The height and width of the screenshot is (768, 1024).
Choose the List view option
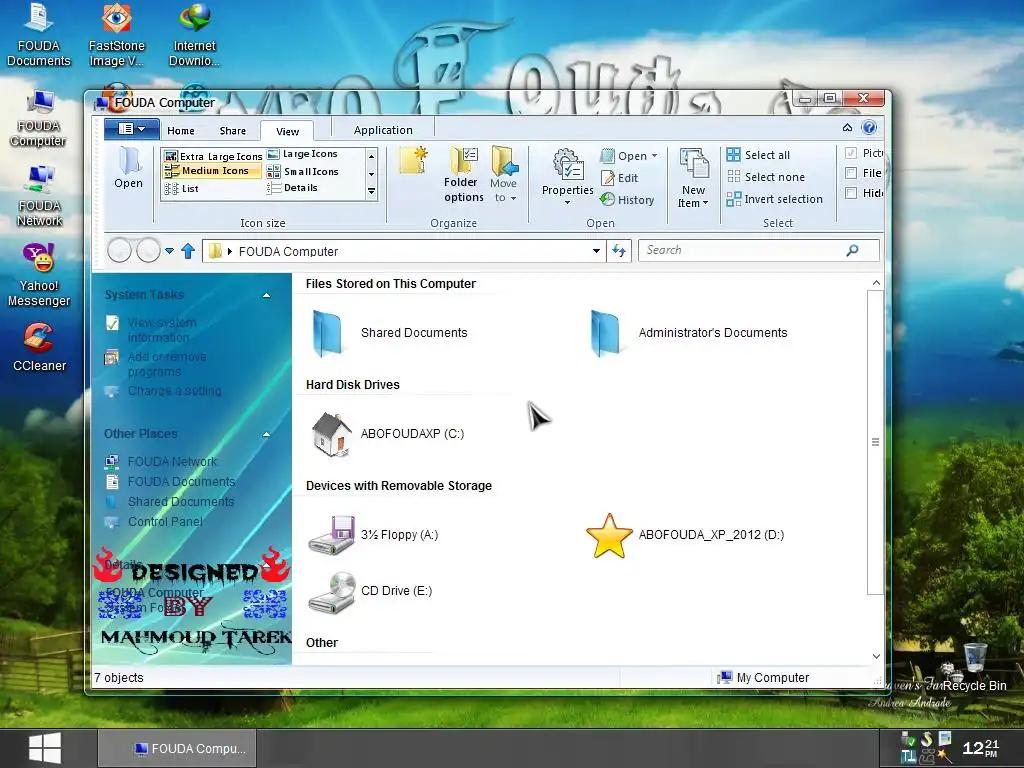[182, 189]
